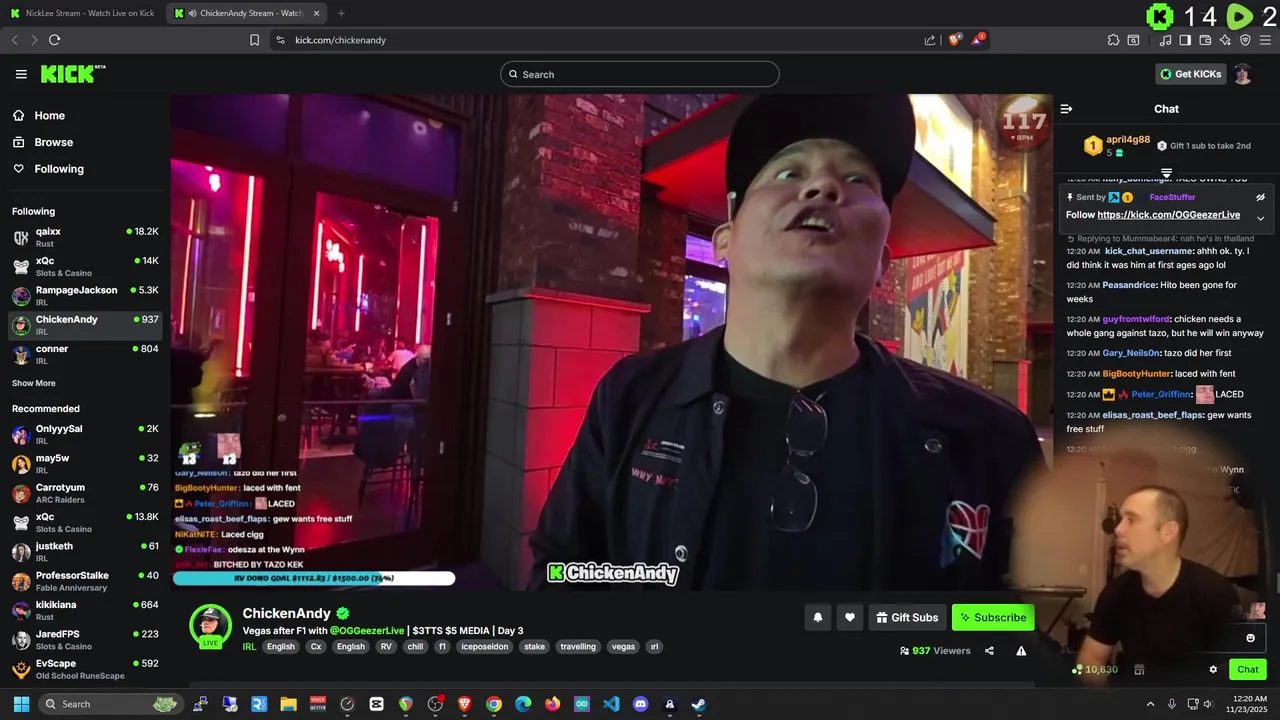Click the Kick logo to go home
The width and height of the screenshot is (1280, 720).
coord(73,74)
